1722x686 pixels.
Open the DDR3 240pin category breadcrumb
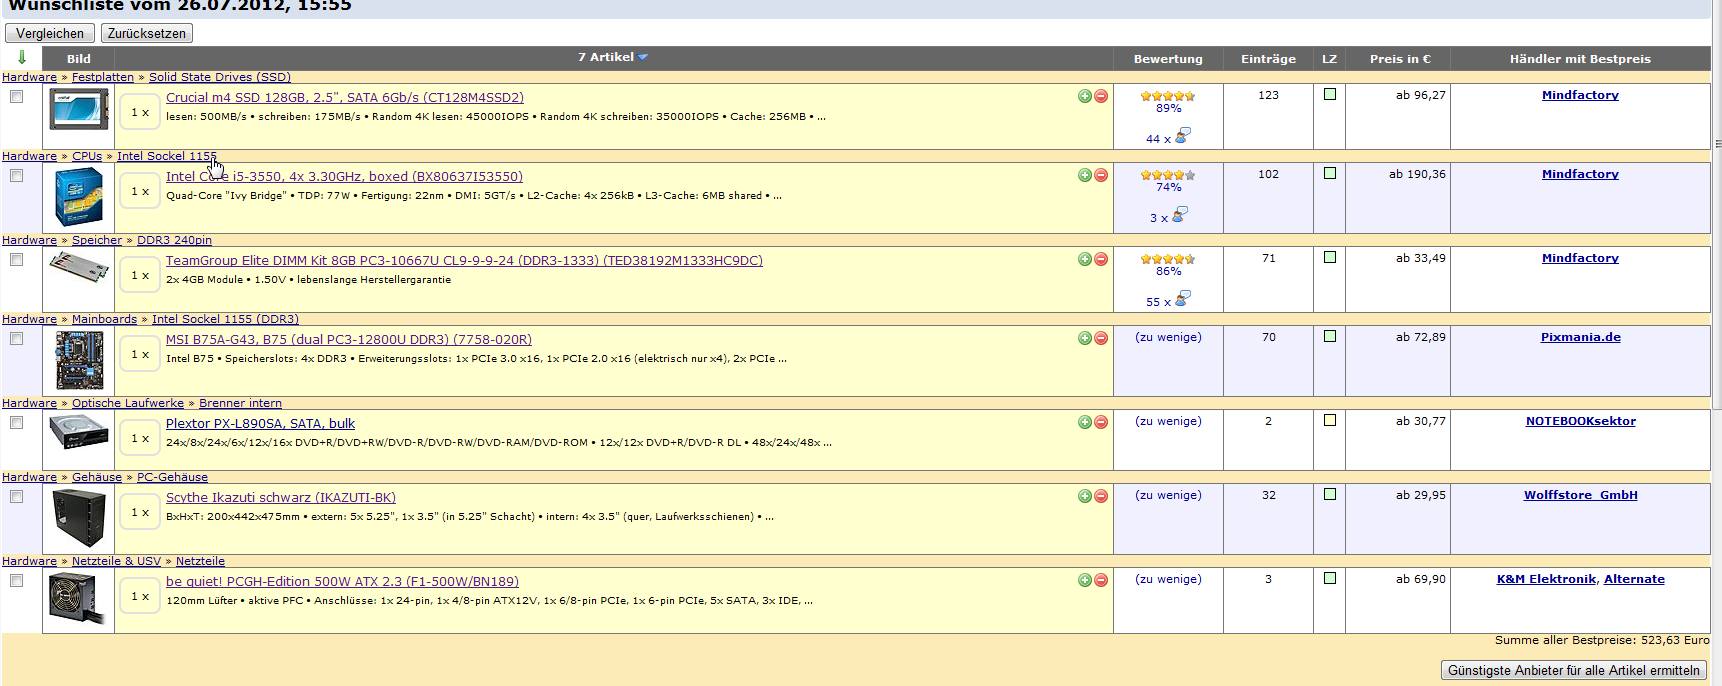[x=174, y=240]
